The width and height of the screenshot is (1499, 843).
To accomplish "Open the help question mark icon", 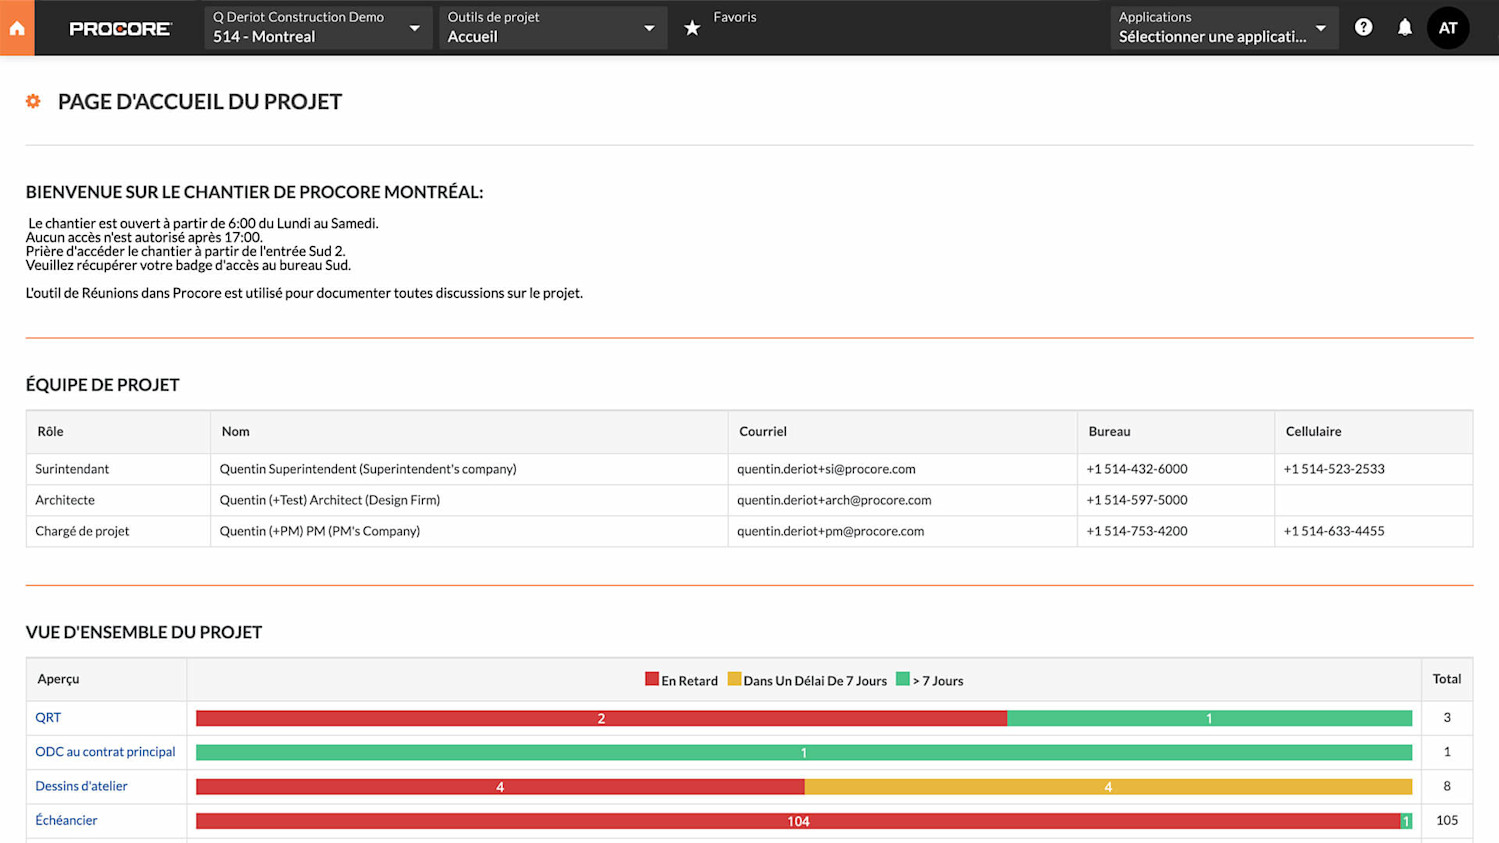I will 1363,27.
